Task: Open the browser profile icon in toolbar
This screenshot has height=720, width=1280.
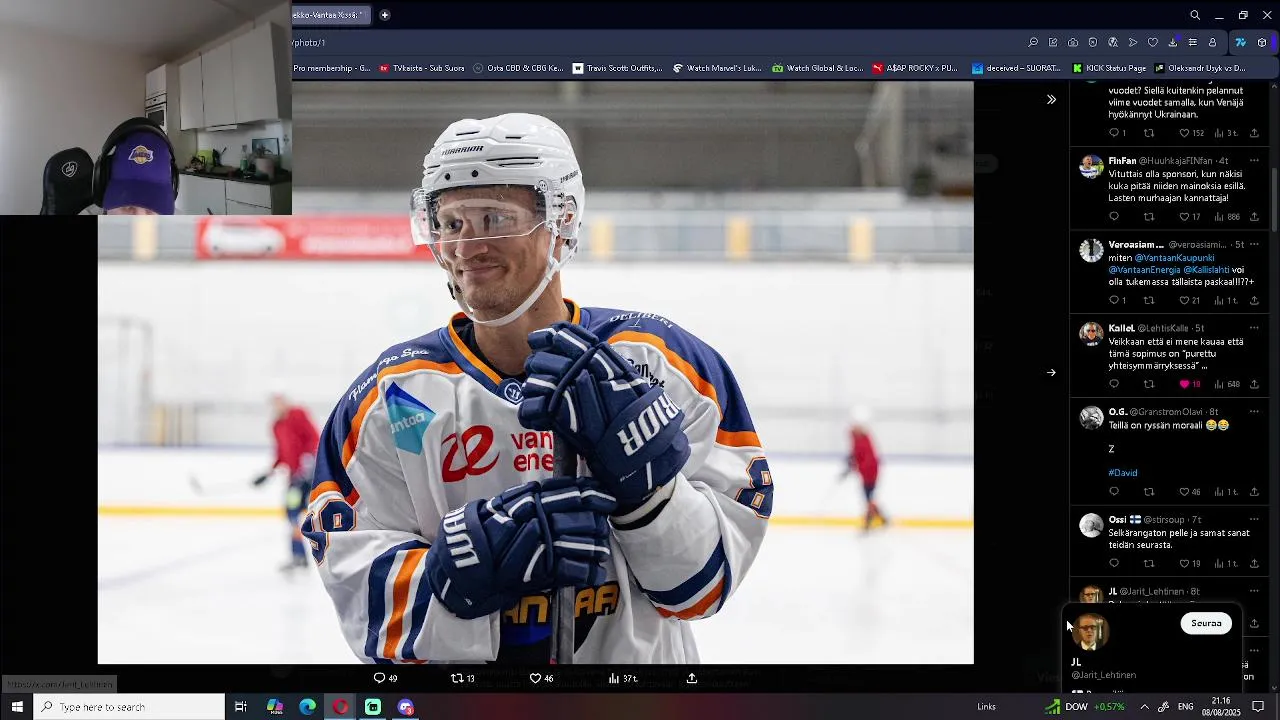Action: click(1212, 42)
